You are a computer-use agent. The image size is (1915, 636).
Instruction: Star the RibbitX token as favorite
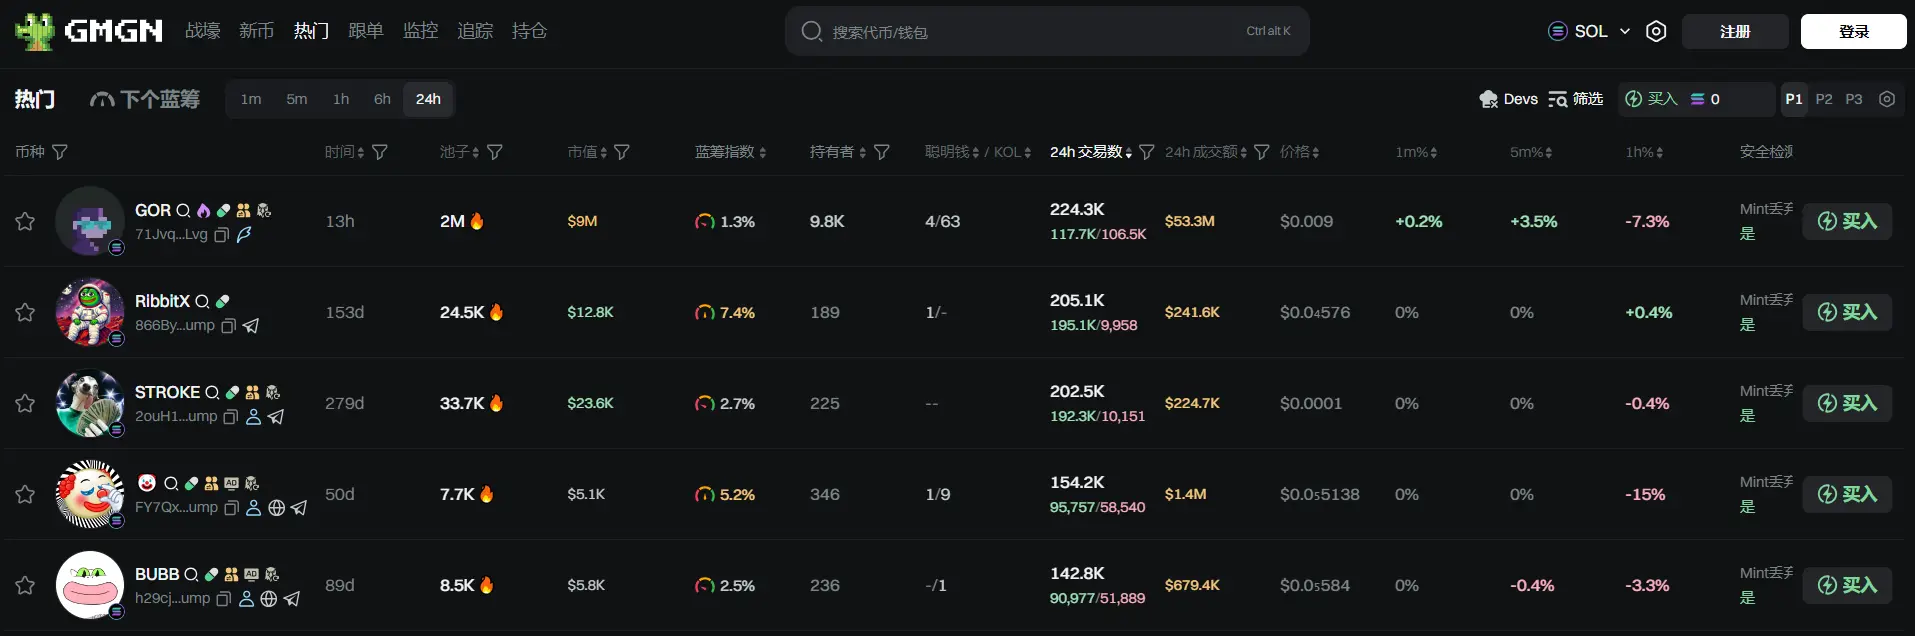tap(25, 312)
